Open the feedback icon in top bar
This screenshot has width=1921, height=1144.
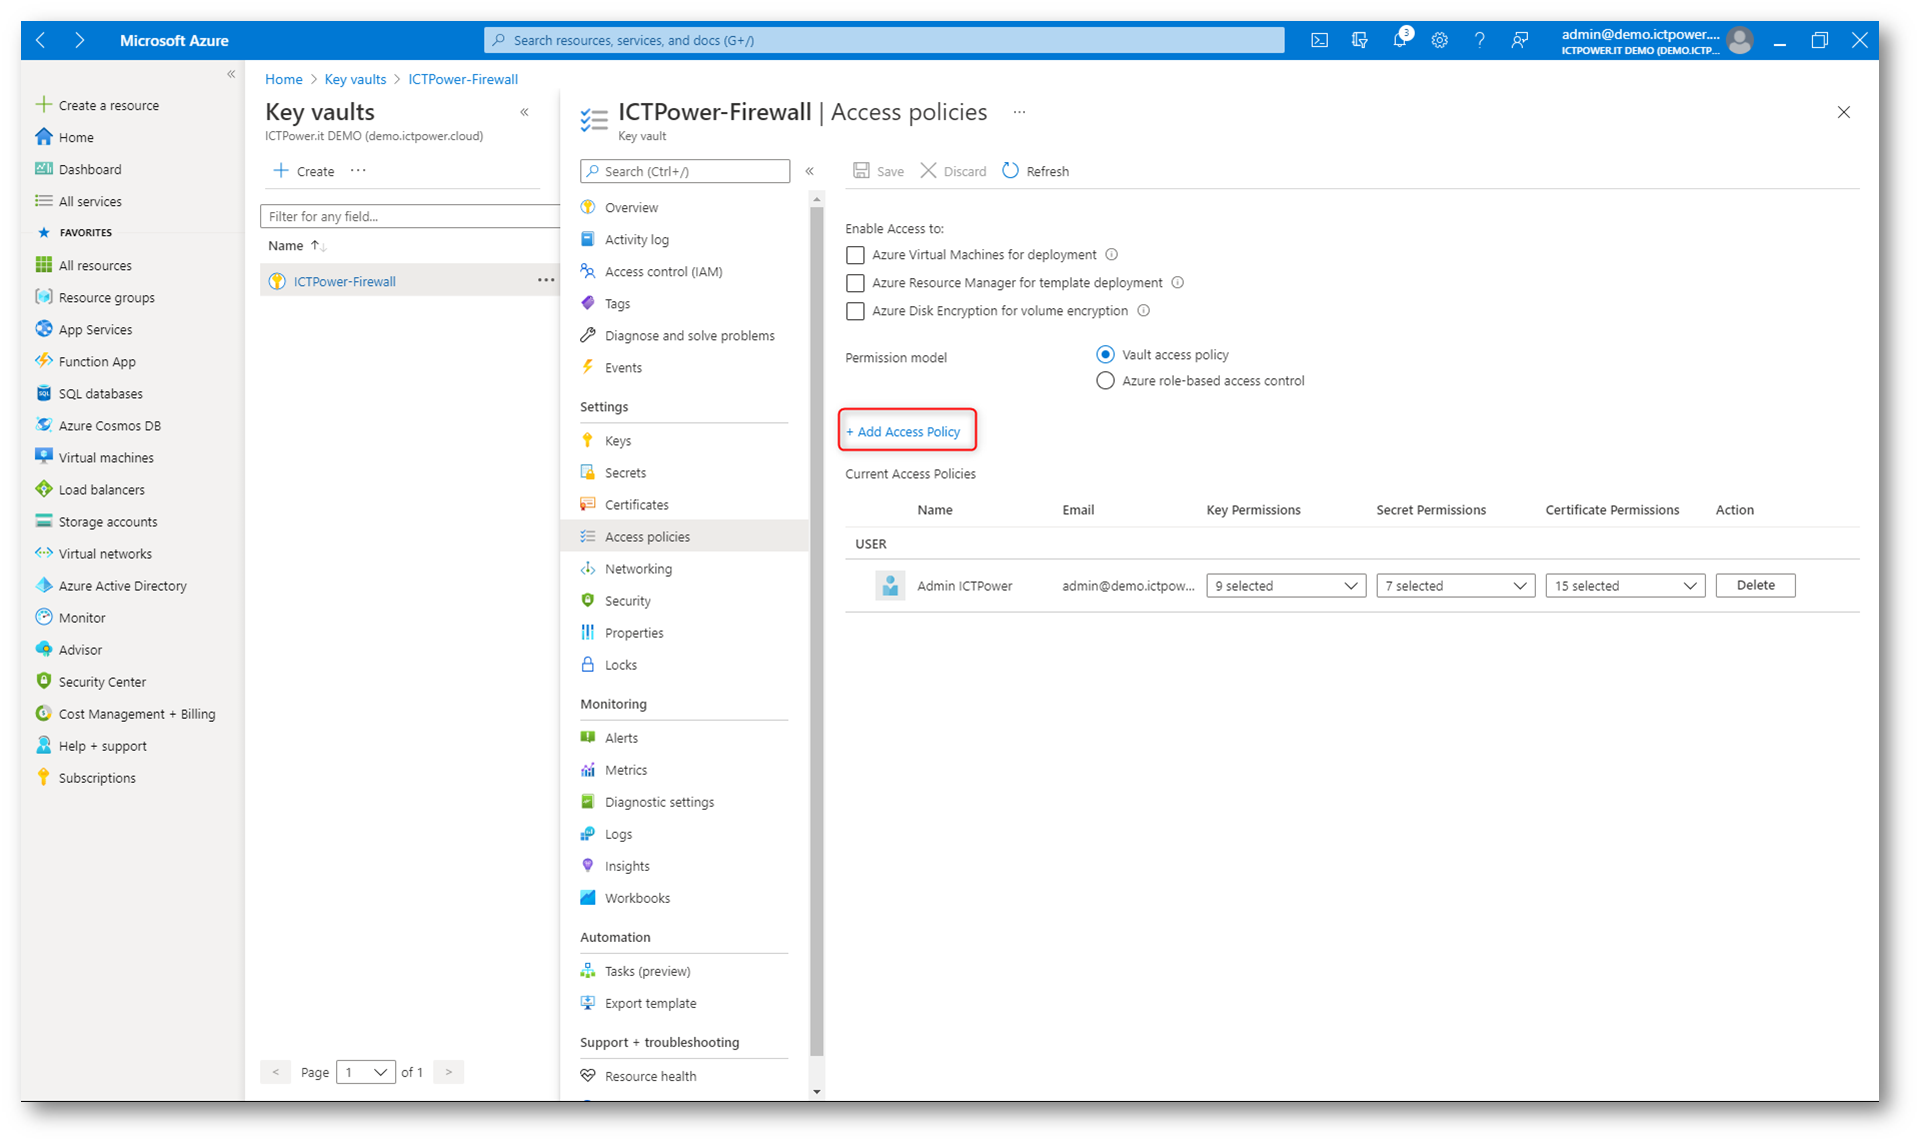pyautogui.click(x=1520, y=40)
